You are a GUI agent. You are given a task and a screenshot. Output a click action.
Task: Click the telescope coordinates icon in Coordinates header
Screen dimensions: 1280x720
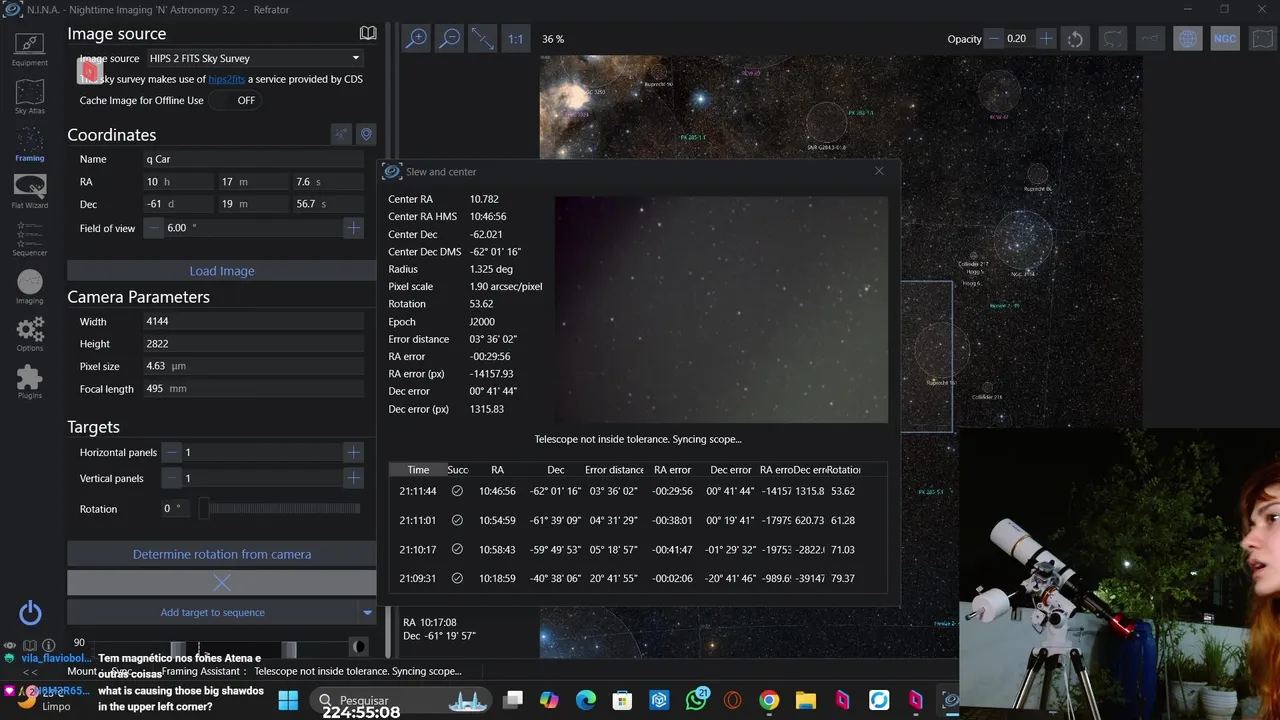(x=342, y=134)
